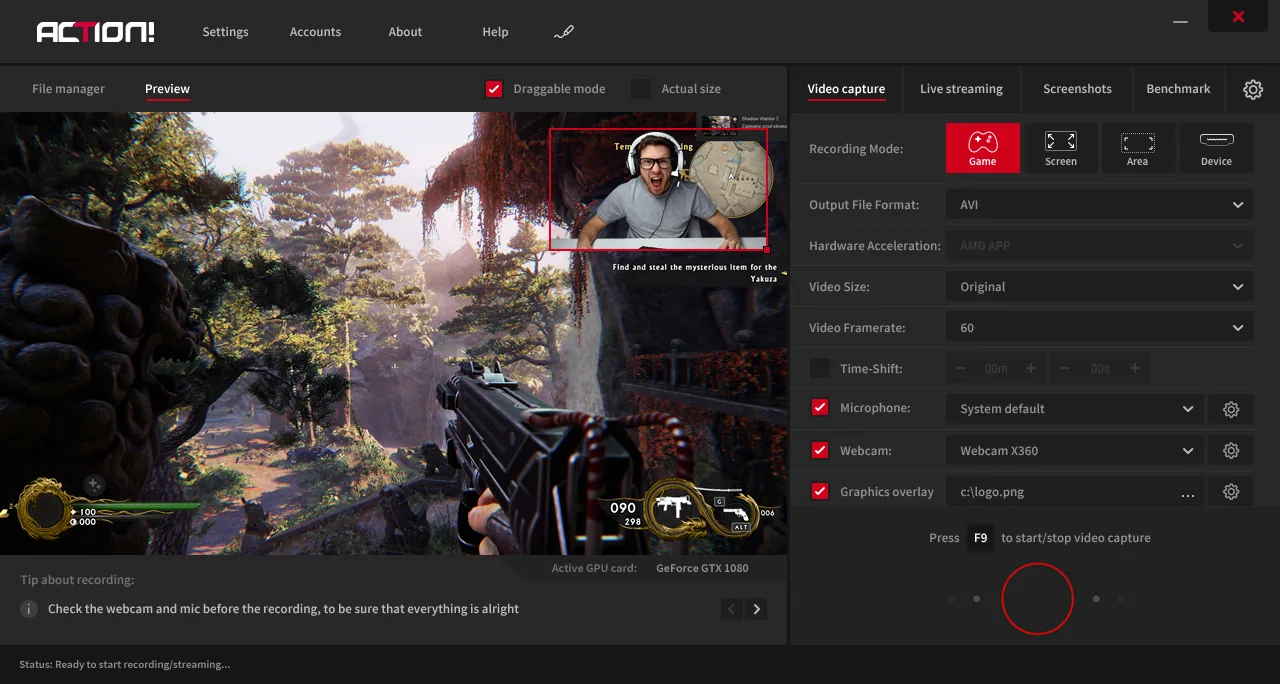Open Output File Format AVI dropdown
Screen dimensions: 1280x684
click(x=1100, y=205)
